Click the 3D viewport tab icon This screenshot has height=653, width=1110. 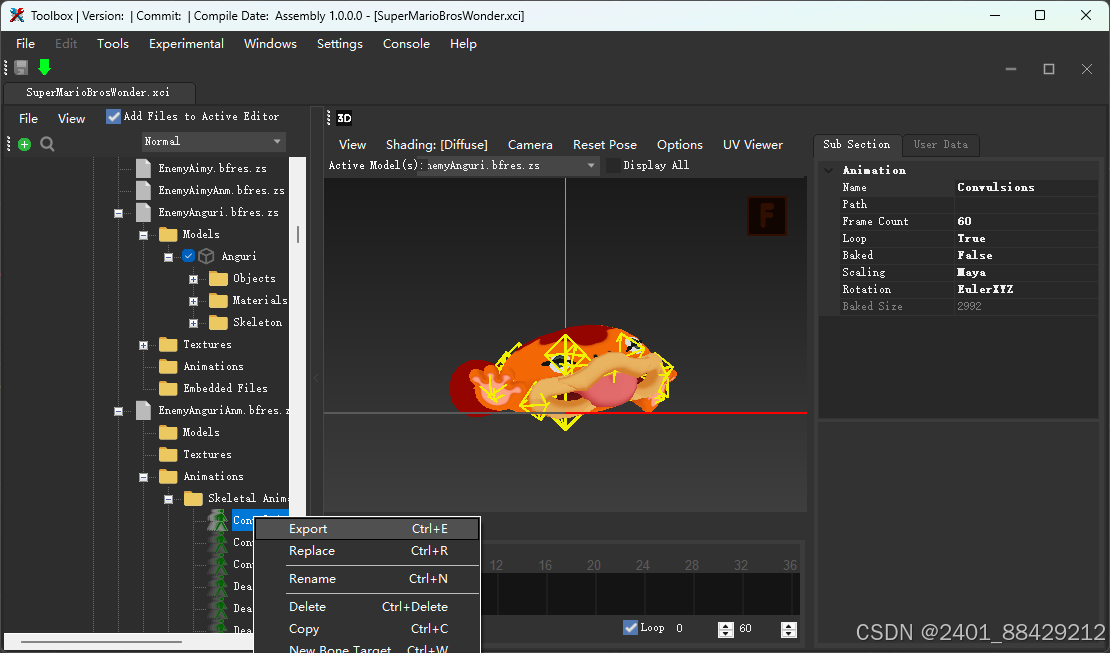[x=344, y=118]
